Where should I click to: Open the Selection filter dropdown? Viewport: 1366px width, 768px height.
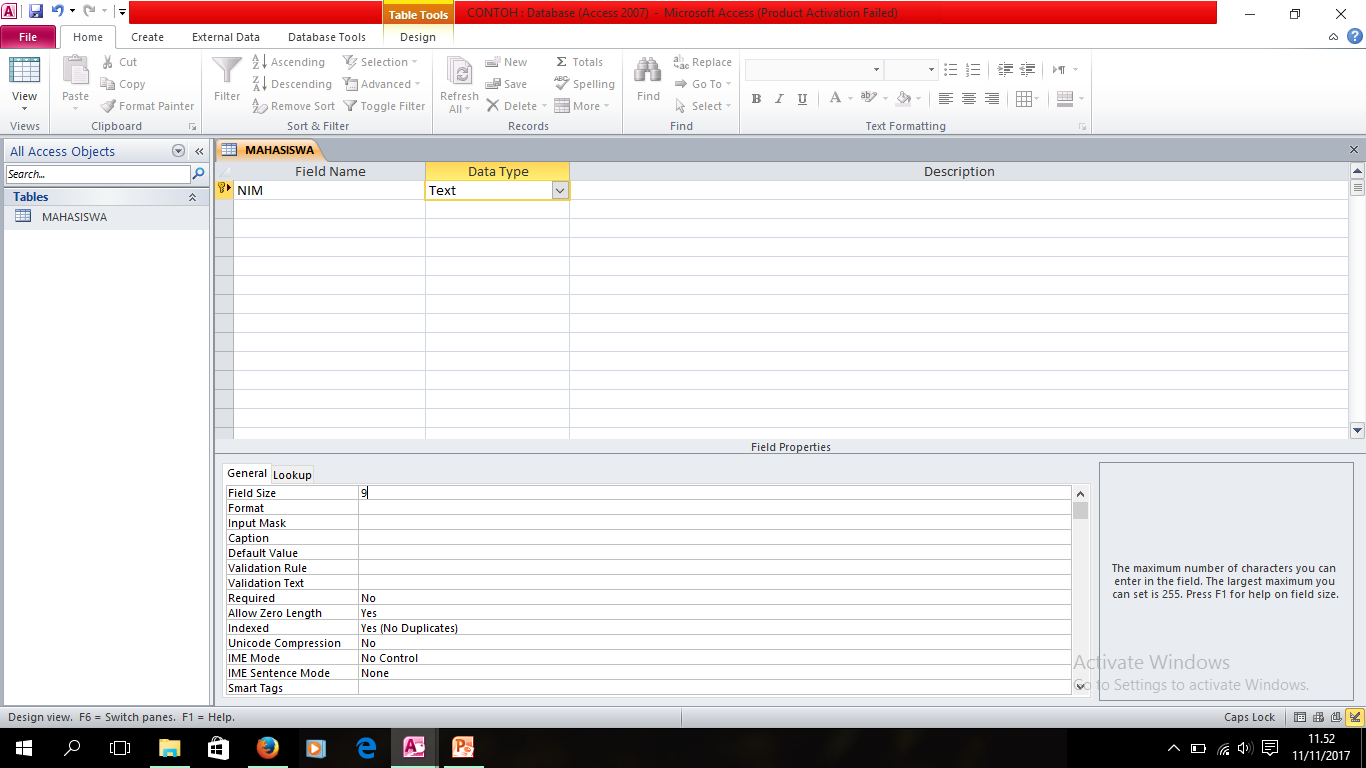[x=381, y=62]
